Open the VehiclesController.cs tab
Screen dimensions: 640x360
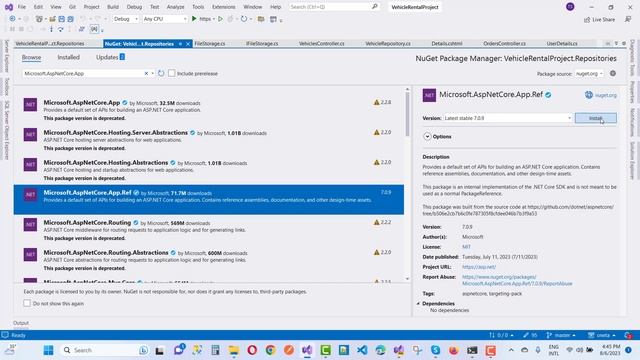[322, 43]
